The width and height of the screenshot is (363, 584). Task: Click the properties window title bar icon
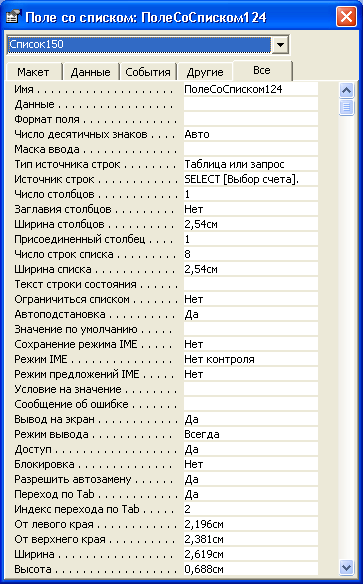pyautogui.click(x=13, y=17)
